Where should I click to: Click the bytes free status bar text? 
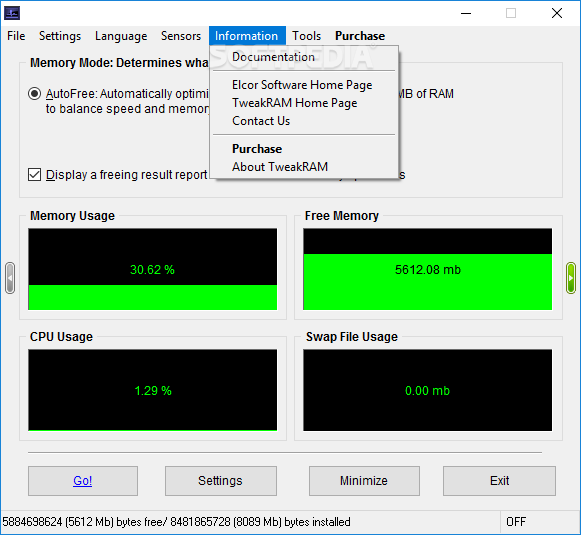(176, 522)
